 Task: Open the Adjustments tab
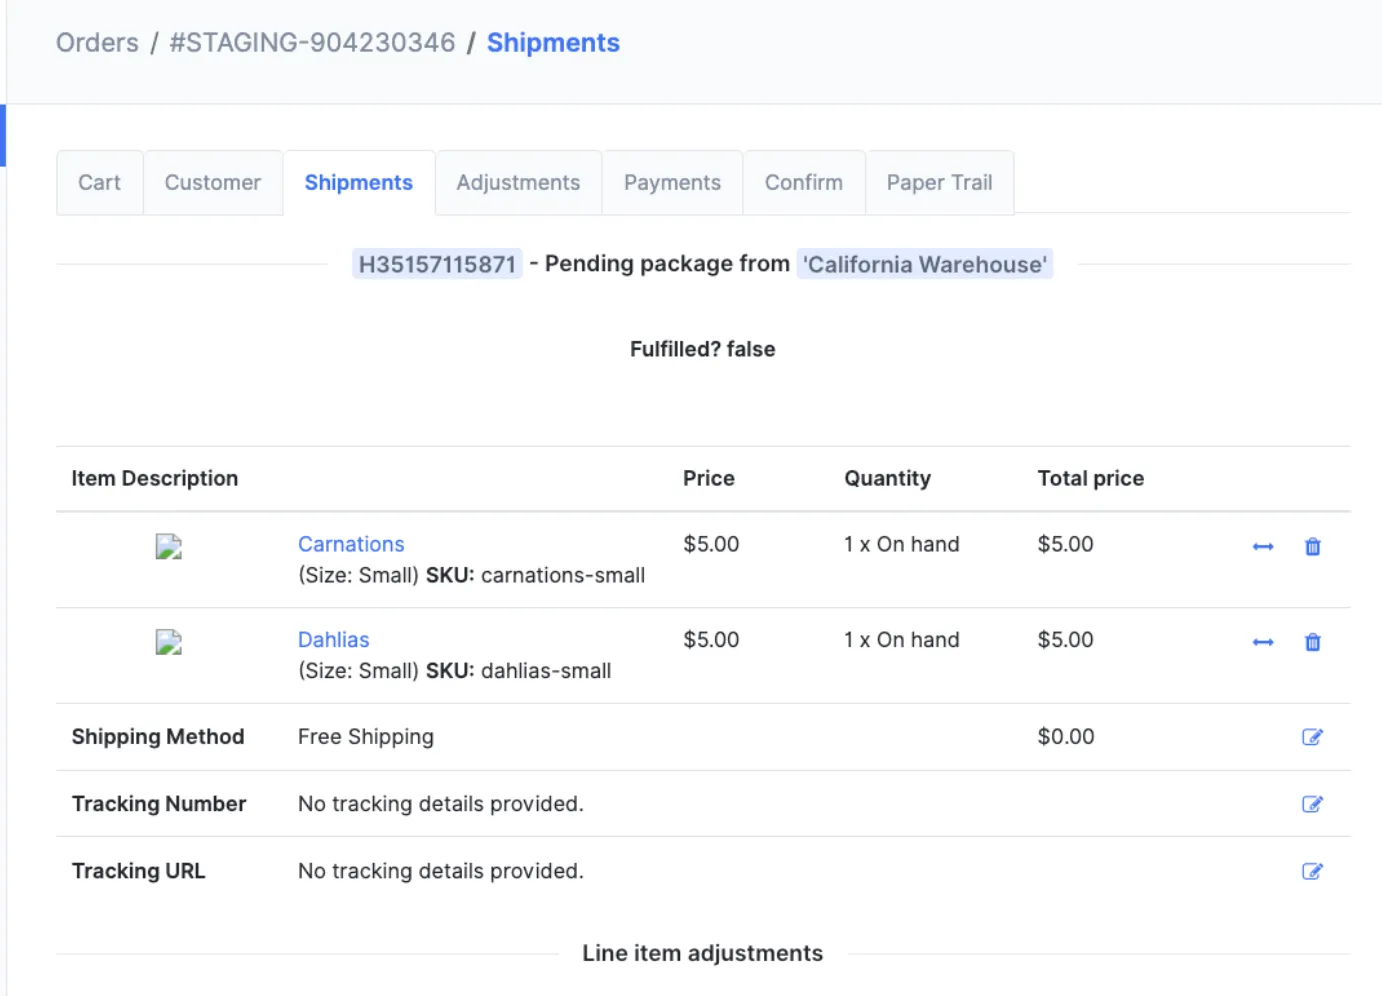(x=518, y=183)
